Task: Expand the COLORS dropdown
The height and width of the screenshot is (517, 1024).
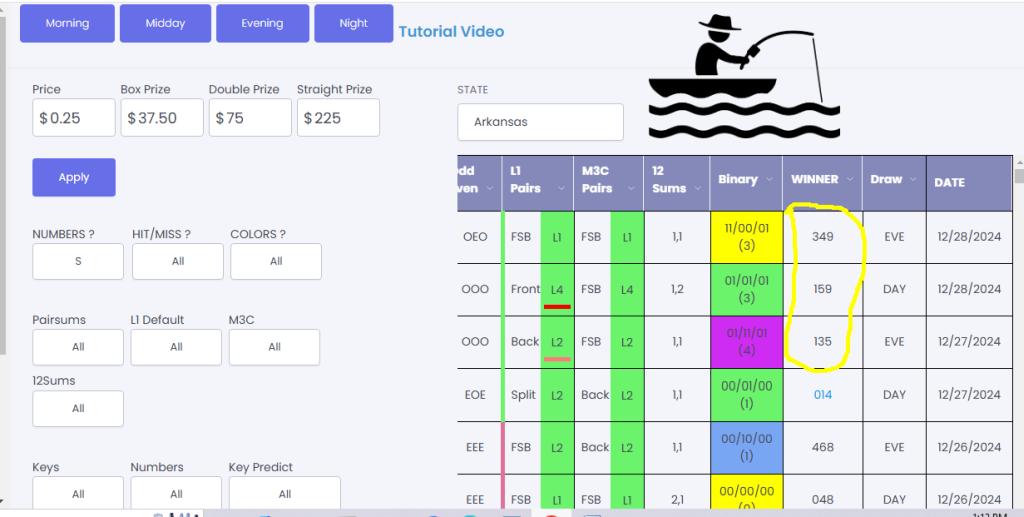Action: (276, 261)
